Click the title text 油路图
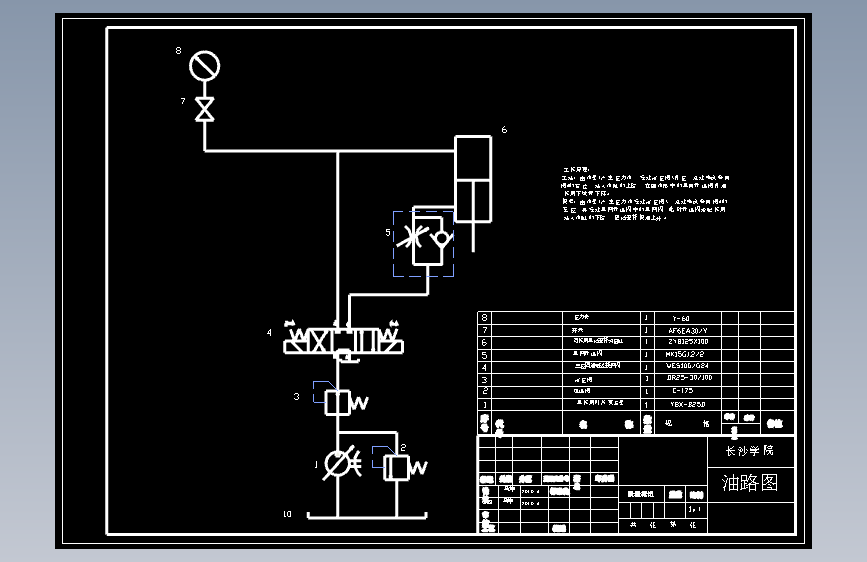Image resolution: width=867 pixels, height=562 pixels. [749, 483]
